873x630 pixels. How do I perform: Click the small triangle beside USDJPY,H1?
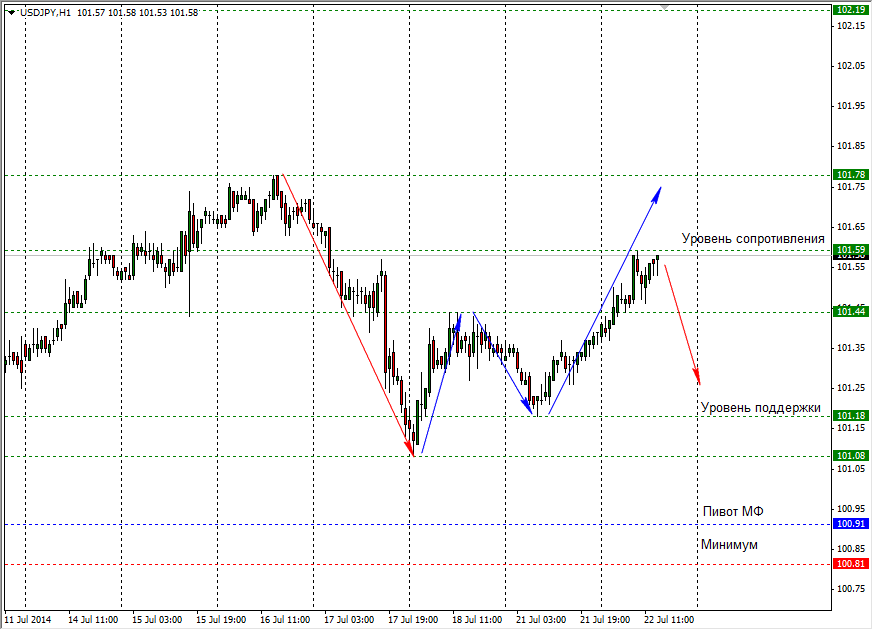(12, 12)
